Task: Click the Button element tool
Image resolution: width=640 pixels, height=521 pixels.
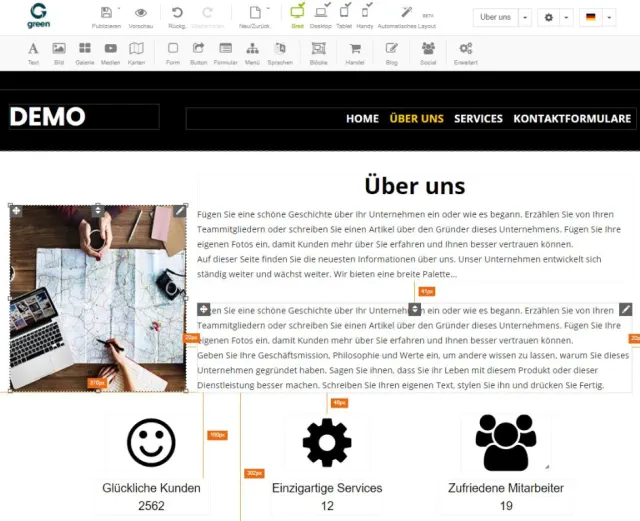Action: click(199, 49)
